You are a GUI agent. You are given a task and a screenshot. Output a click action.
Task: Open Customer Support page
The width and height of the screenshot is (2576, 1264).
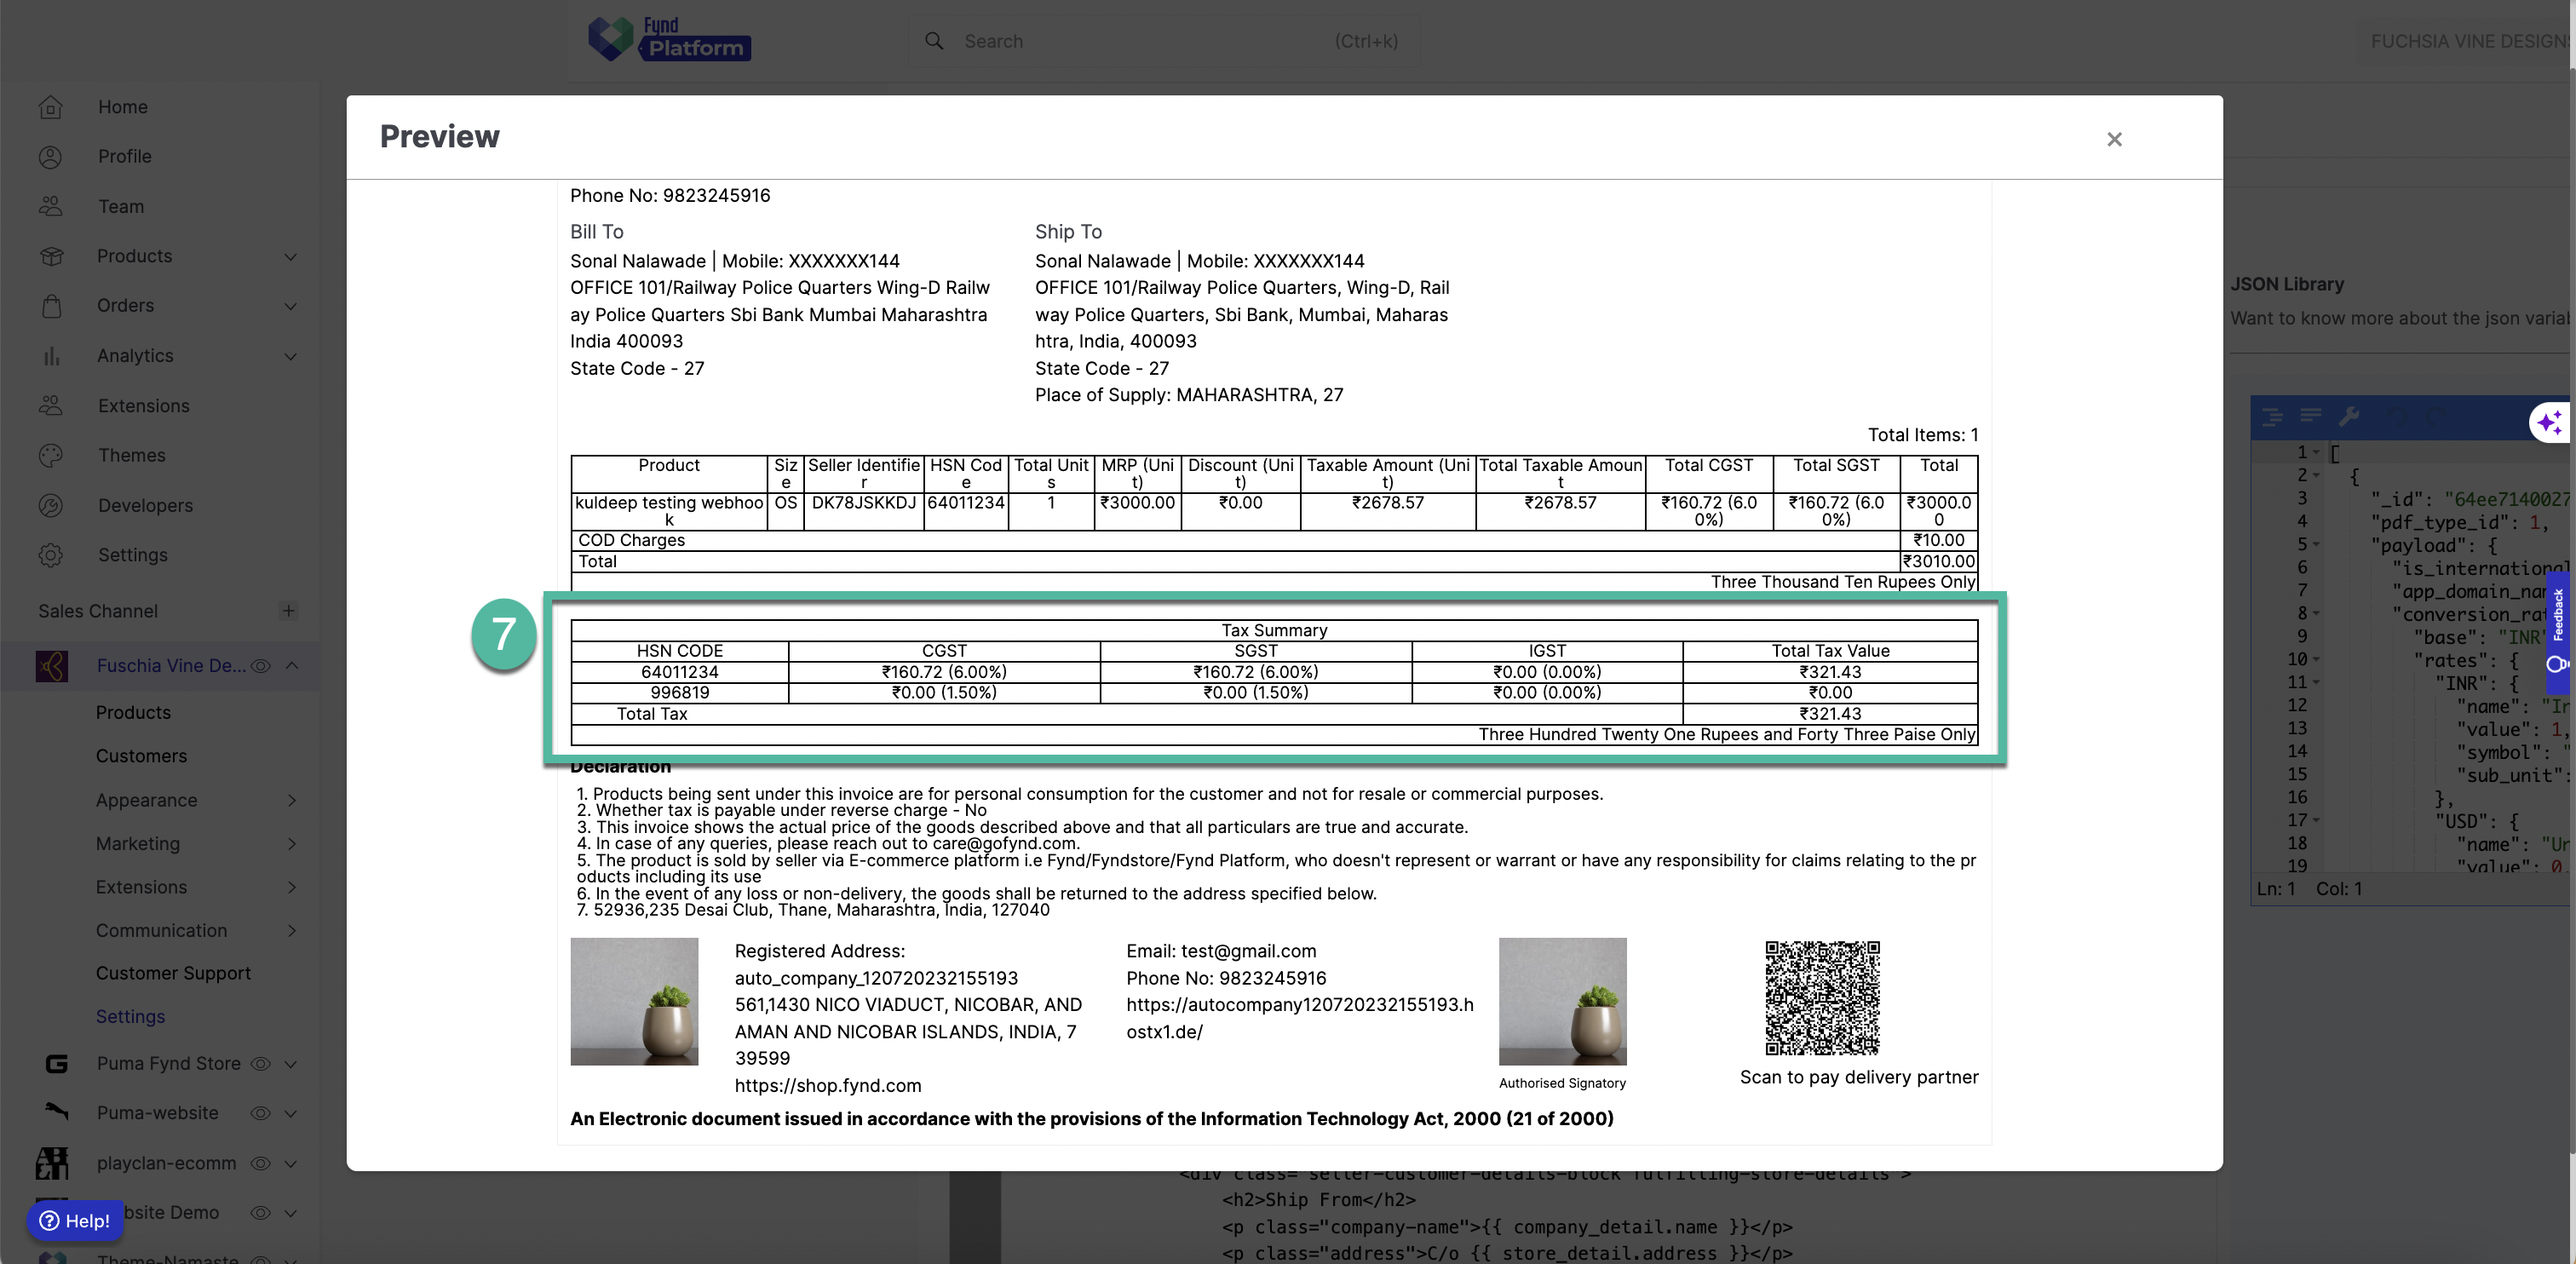[x=173, y=974]
